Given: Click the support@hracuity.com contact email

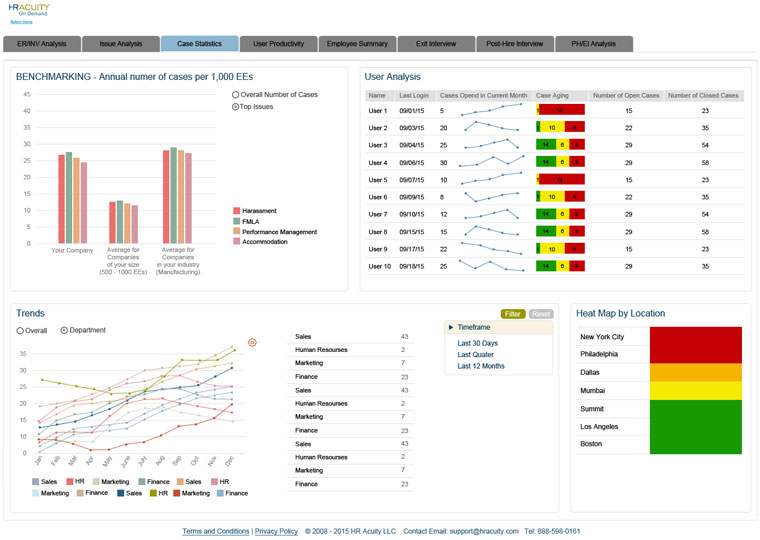Looking at the screenshot, I should point(484,531).
